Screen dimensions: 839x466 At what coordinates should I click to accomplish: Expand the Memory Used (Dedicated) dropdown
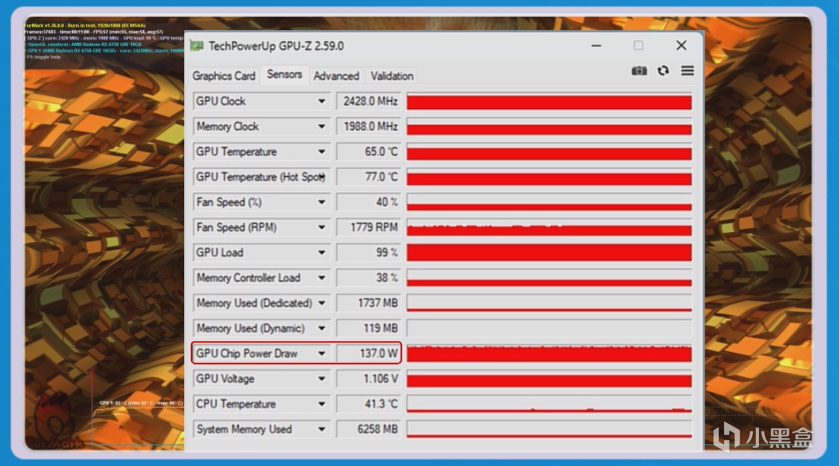(x=322, y=303)
